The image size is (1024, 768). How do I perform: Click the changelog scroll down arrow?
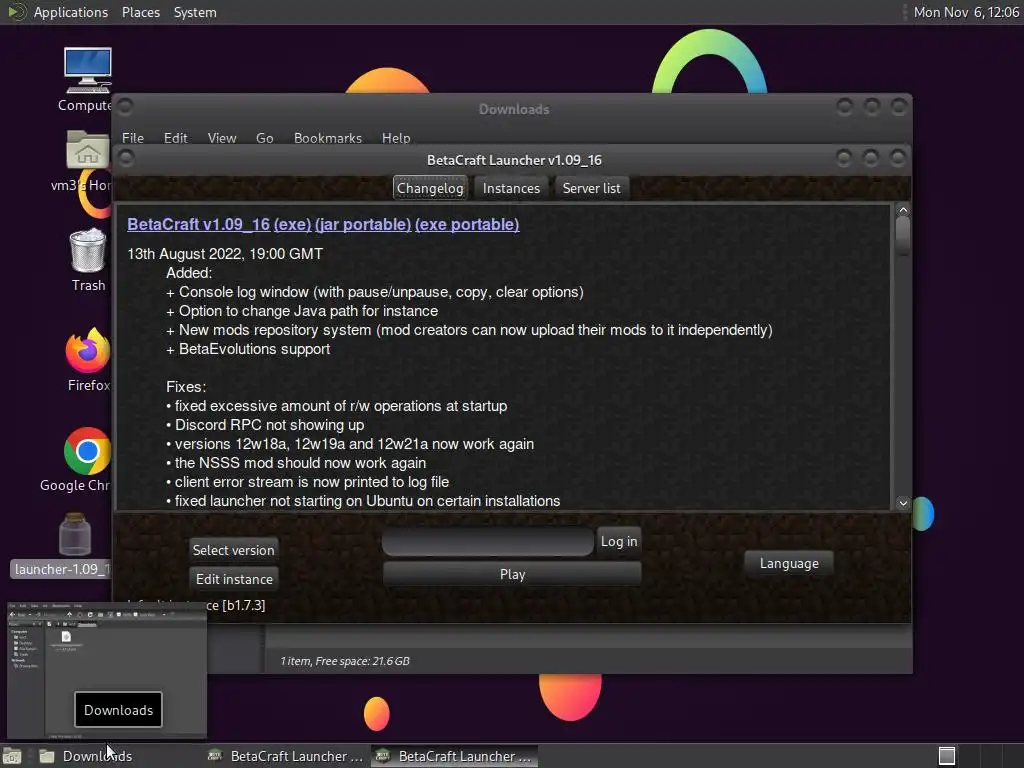(903, 503)
